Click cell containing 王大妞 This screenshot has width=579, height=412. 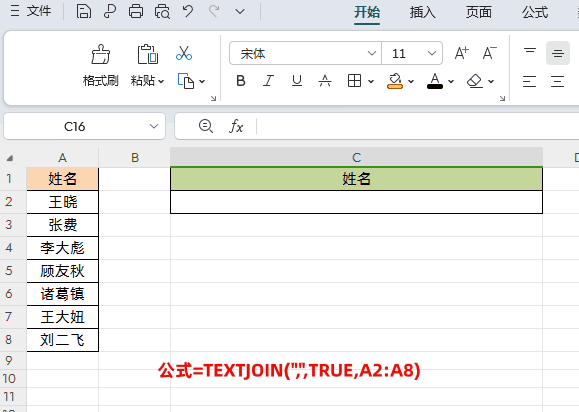62,317
